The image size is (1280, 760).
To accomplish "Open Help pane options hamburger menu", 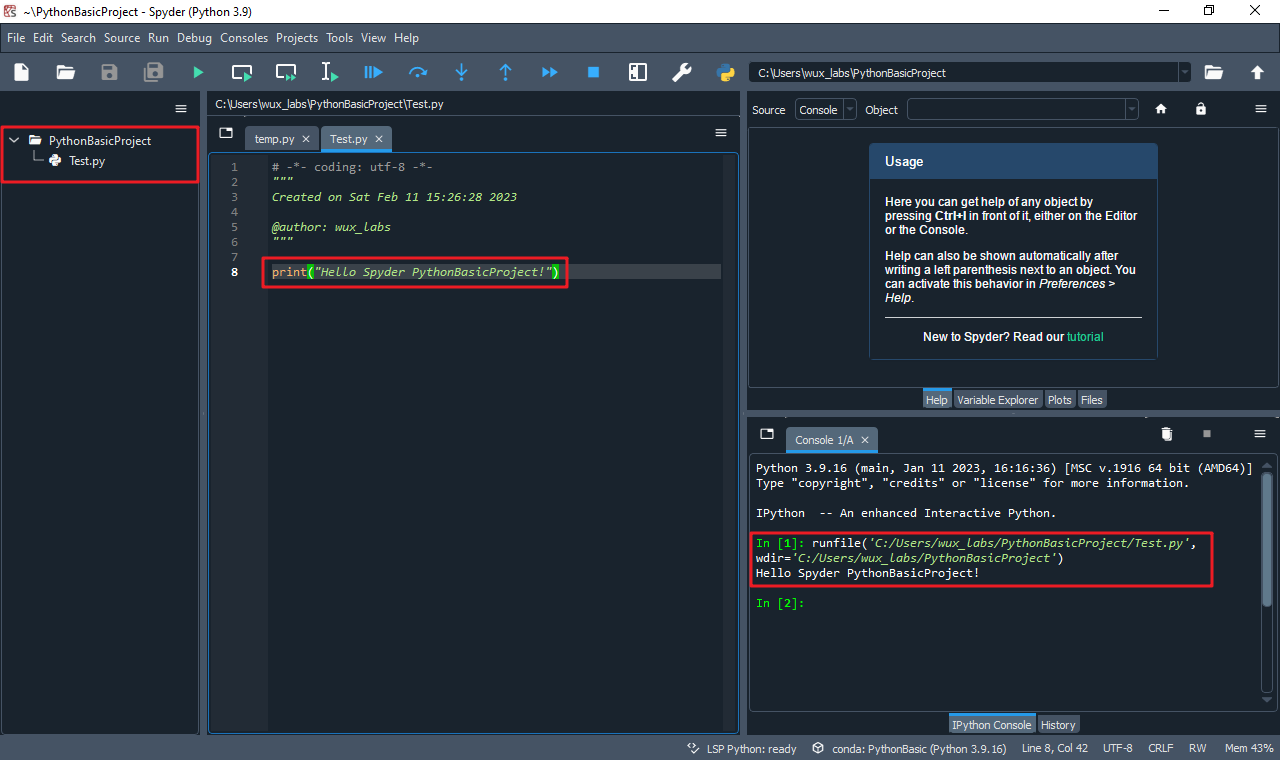I will tap(1260, 110).
